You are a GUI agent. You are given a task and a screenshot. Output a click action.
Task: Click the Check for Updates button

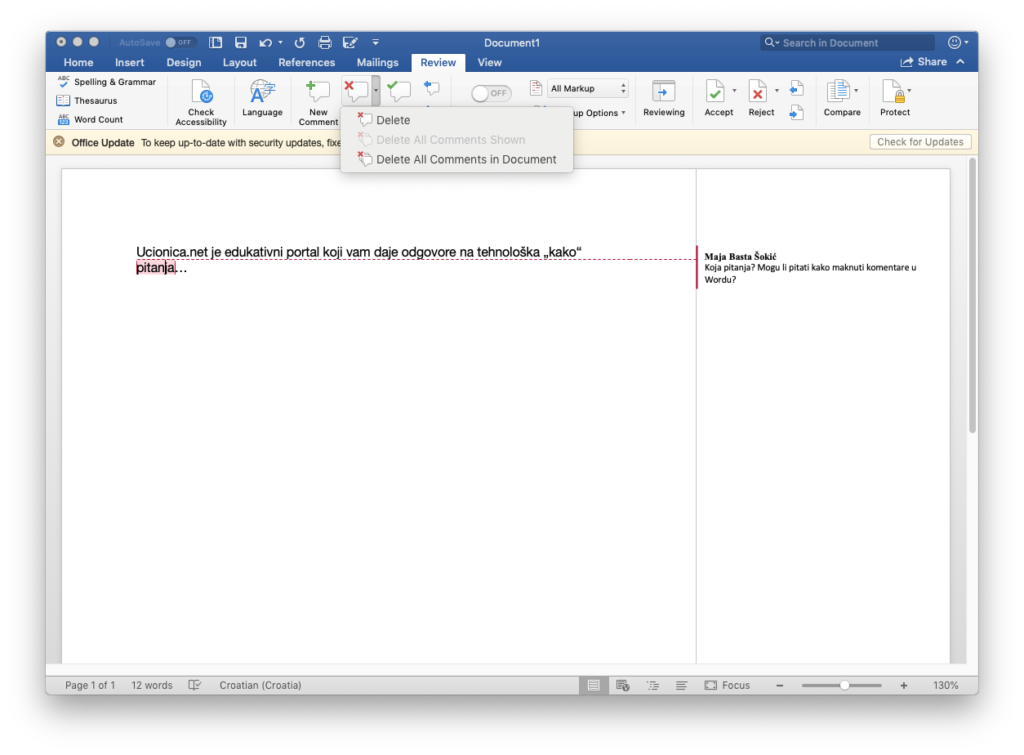click(919, 142)
